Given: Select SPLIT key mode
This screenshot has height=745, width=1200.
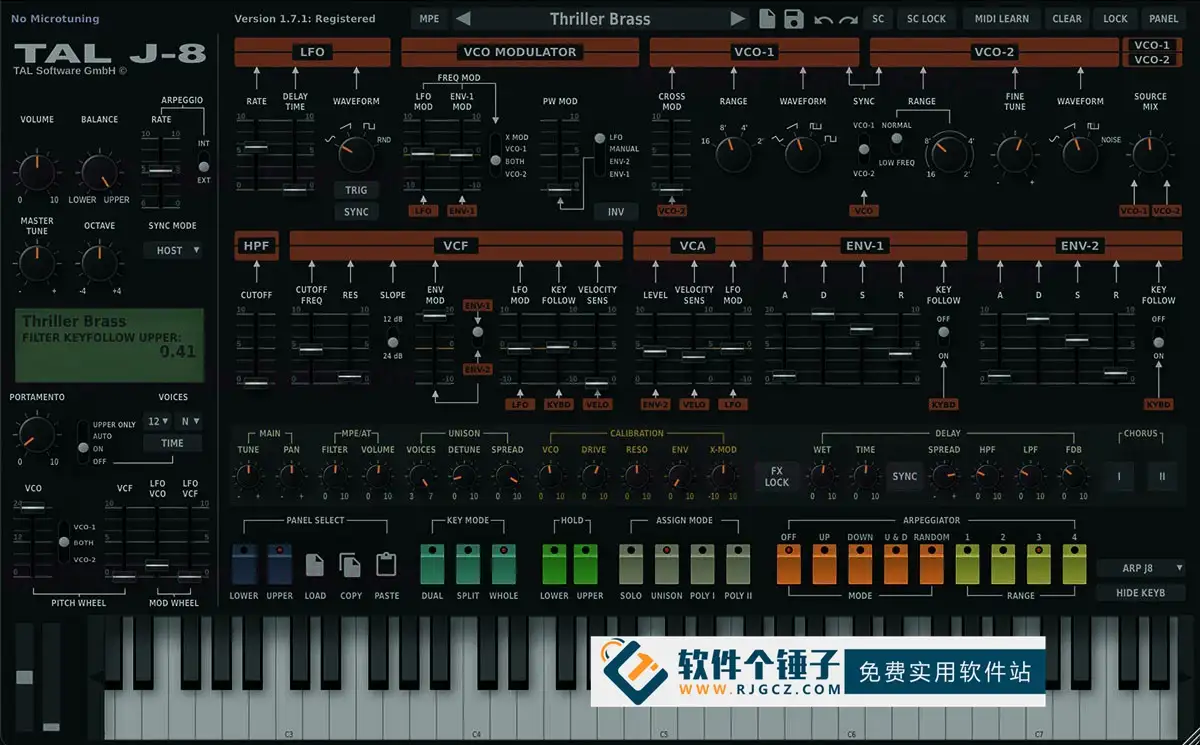Looking at the screenshot, I should tap(468, 565).
